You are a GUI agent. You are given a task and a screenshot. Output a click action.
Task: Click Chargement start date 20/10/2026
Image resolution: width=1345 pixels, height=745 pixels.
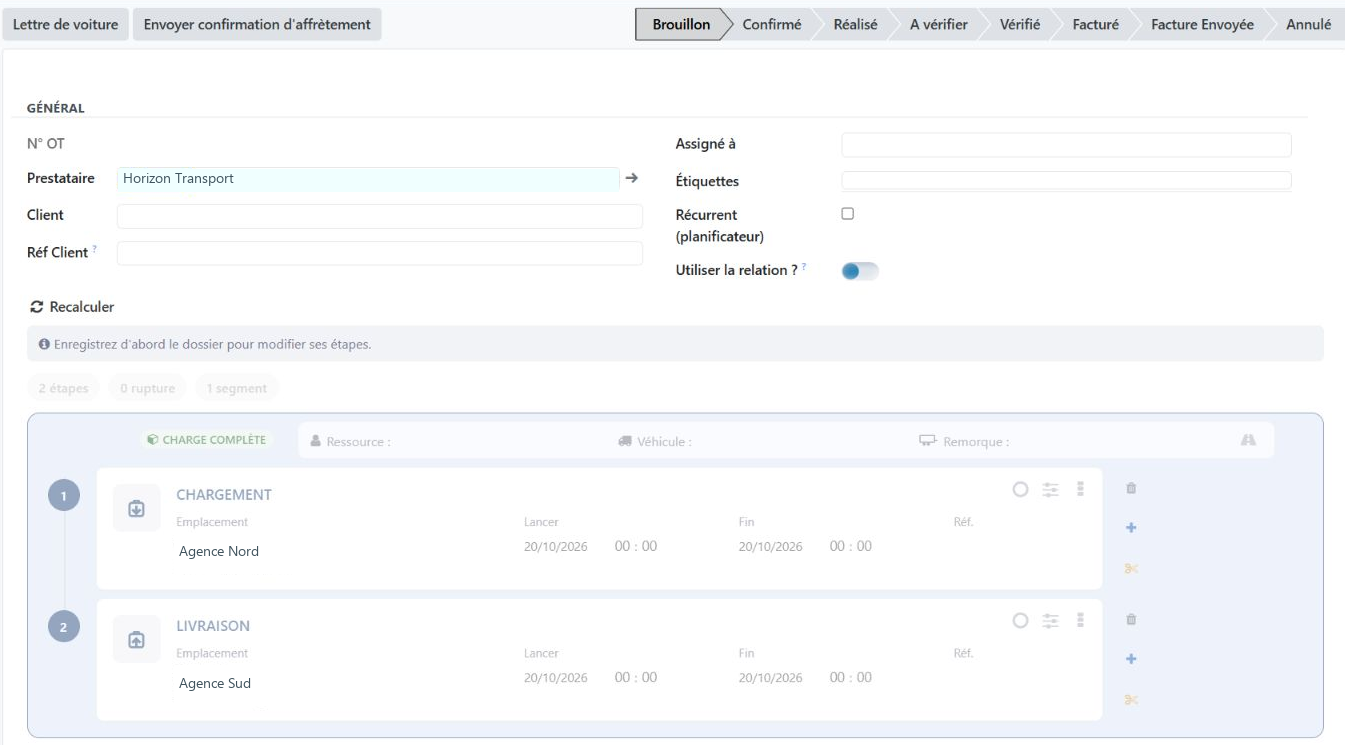click(x=555, y=546)
